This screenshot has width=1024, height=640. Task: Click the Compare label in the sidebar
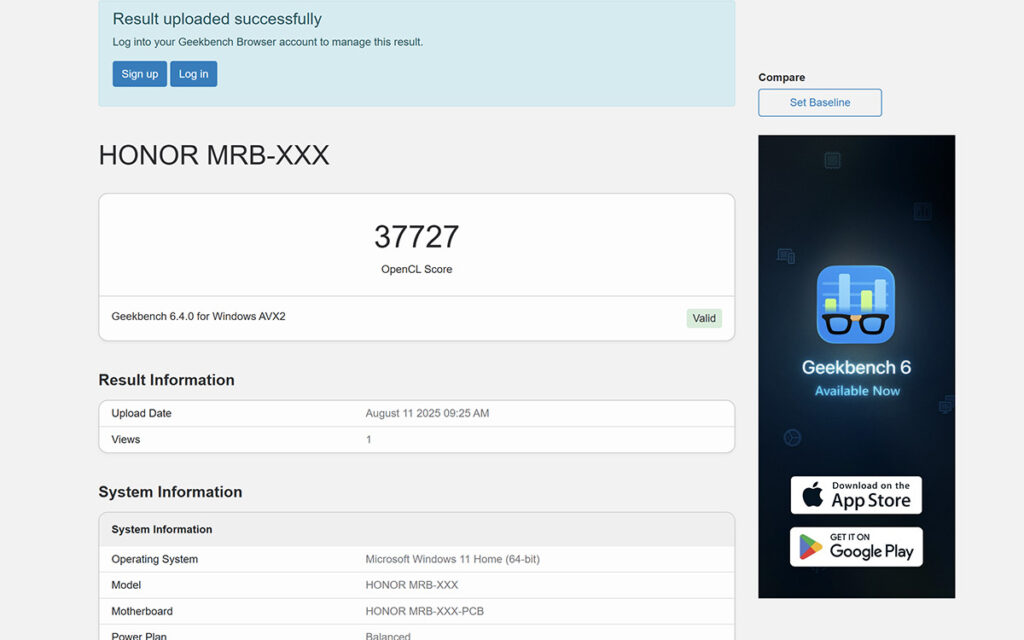(x=782, y=77)
